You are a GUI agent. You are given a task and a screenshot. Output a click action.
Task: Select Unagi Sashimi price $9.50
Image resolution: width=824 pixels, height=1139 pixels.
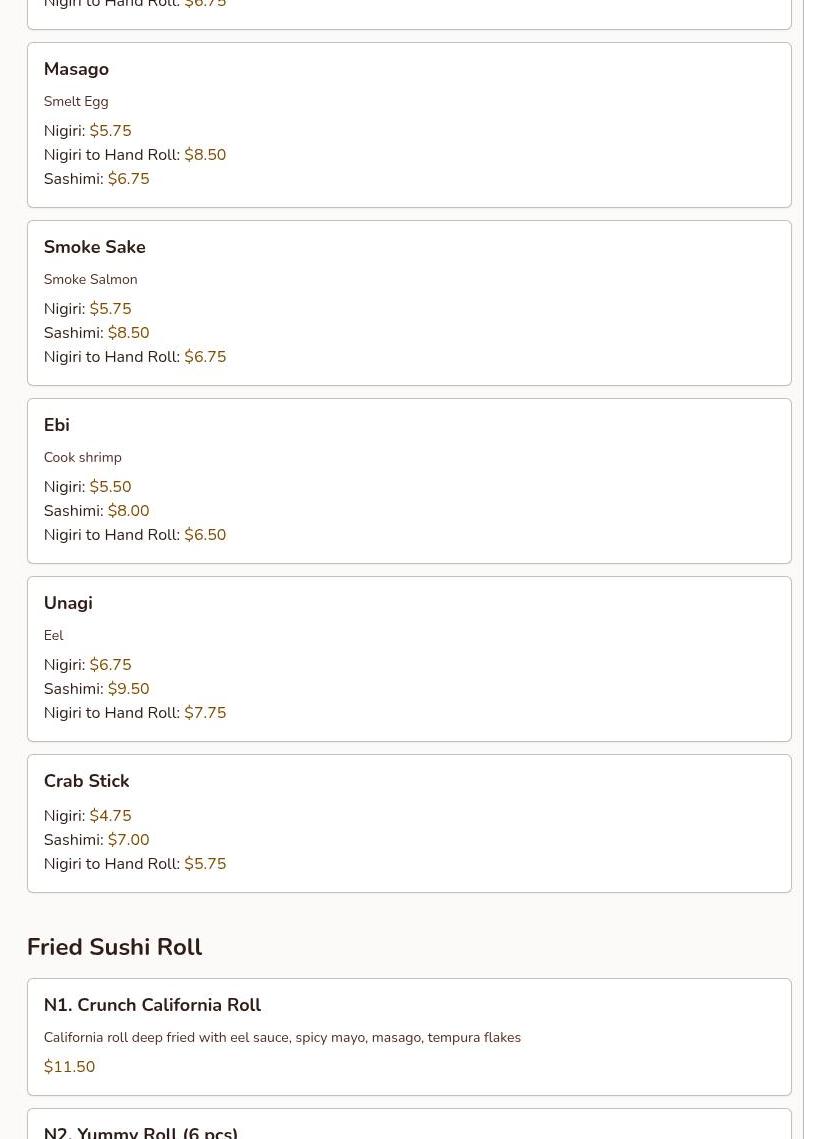(128, 689)
